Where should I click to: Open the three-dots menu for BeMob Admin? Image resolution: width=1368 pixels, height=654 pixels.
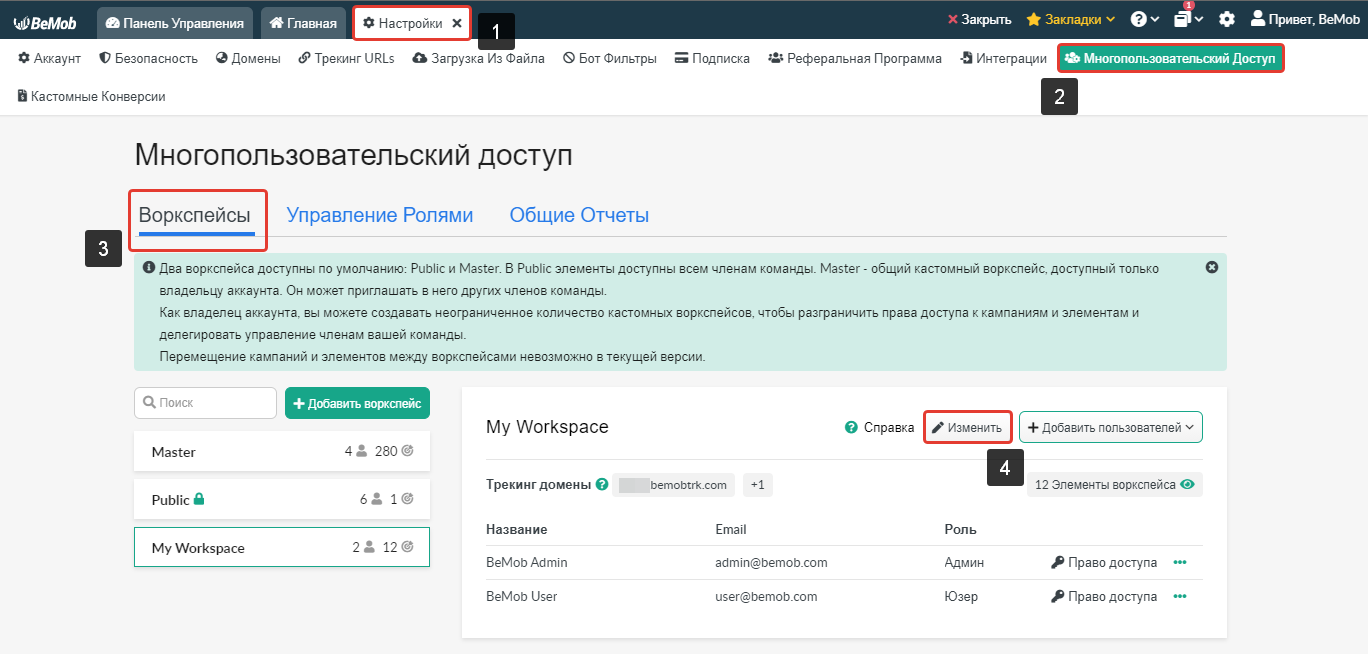click(x=1180, y=563)
